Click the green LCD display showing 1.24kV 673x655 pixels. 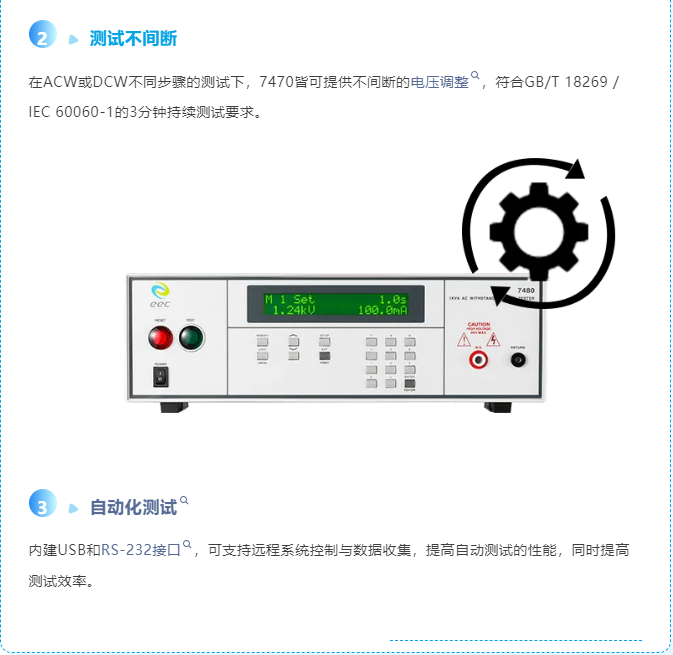(336, 304)
